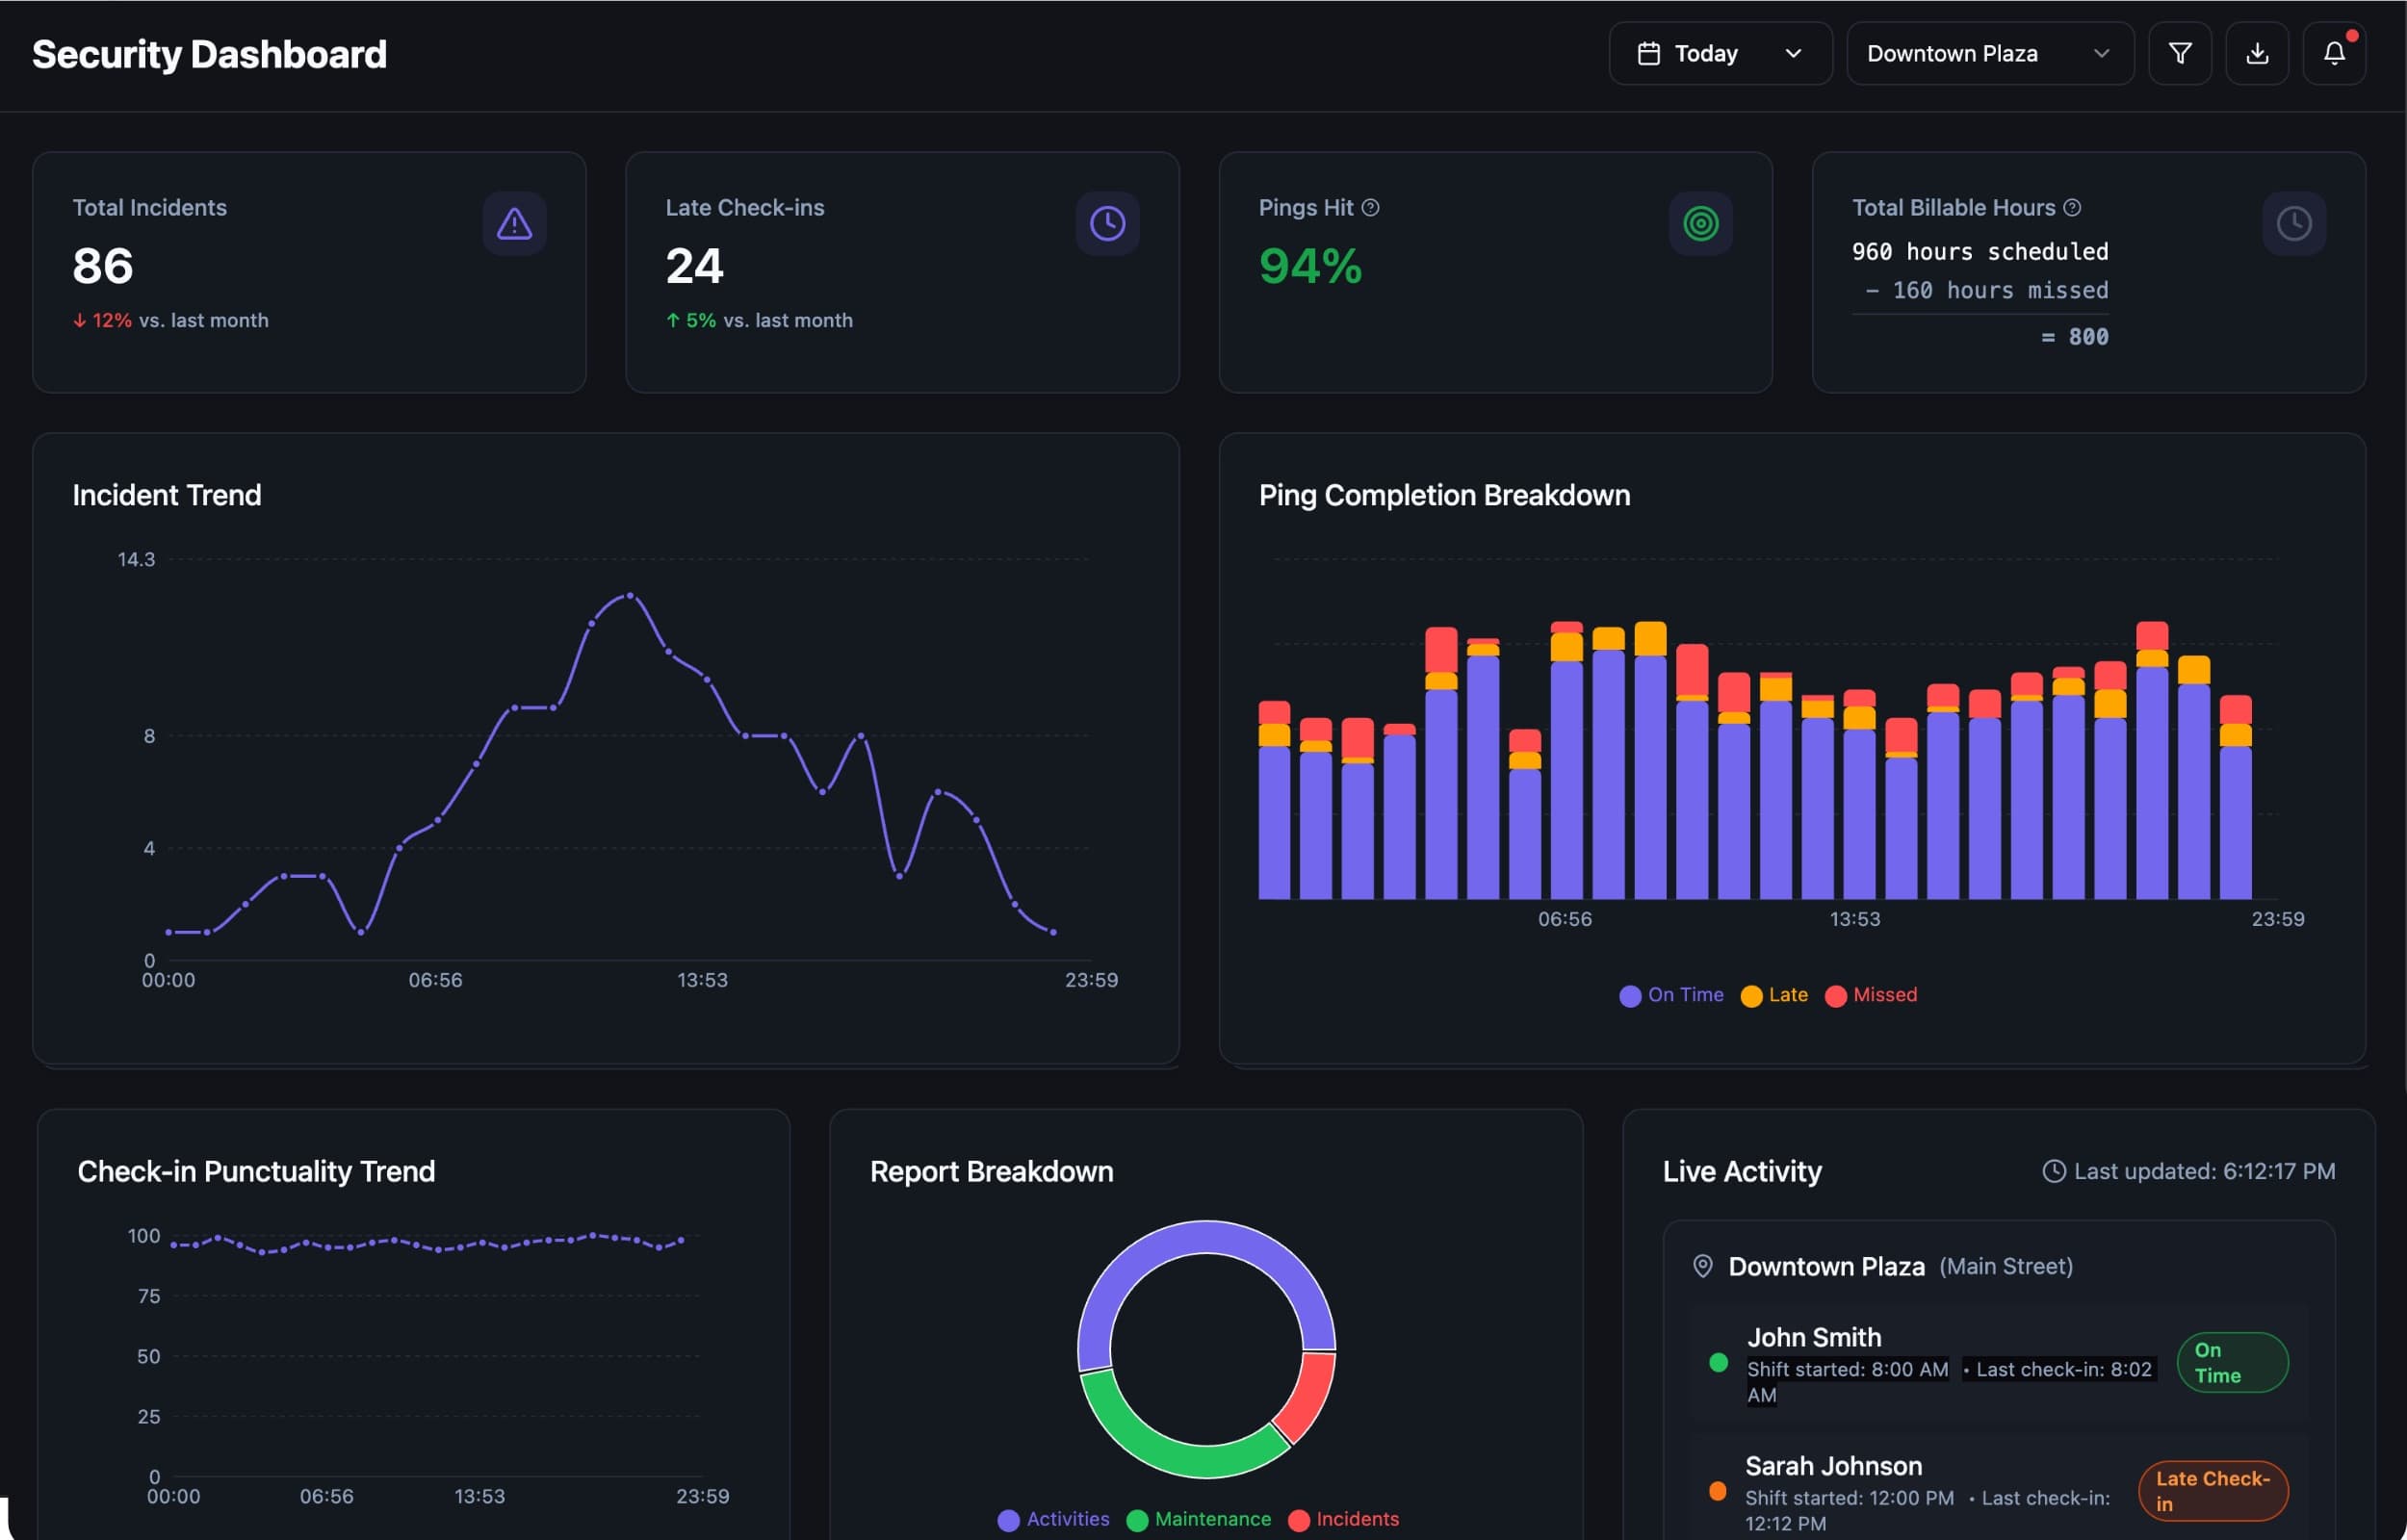Screen dimensions: 2407x1540
Task: Open notifications via the bell icon
Action: [2334, 53]
